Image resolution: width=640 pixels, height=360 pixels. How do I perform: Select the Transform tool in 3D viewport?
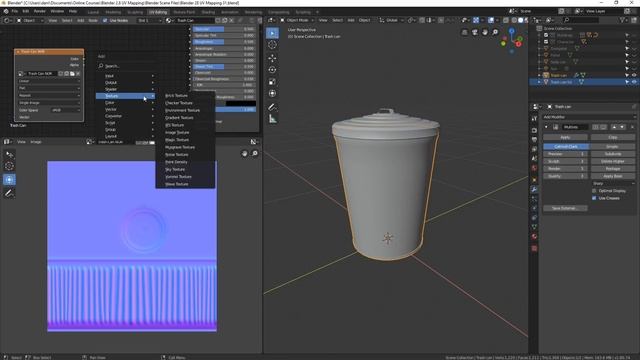(x=272, y=93)
